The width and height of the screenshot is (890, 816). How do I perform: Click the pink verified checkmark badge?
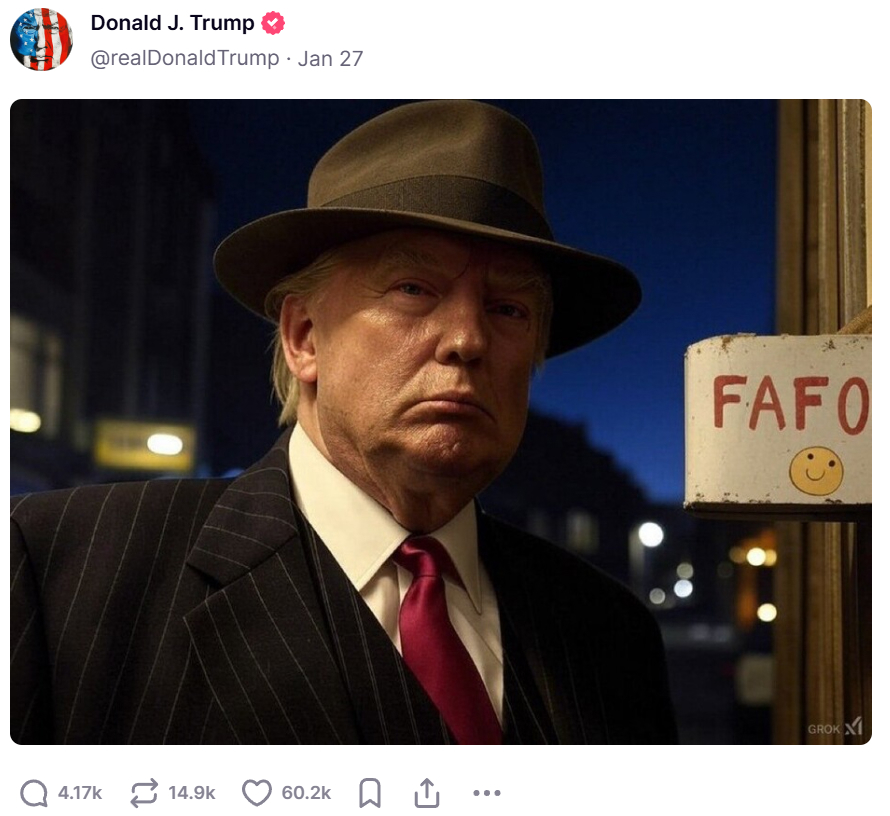273,23
